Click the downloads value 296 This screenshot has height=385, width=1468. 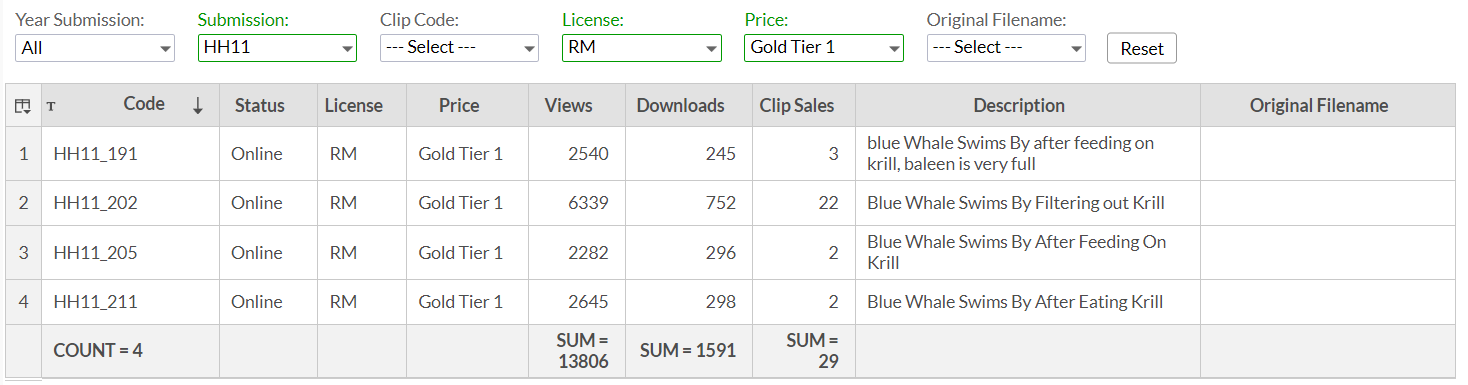[x=720, y=253]
